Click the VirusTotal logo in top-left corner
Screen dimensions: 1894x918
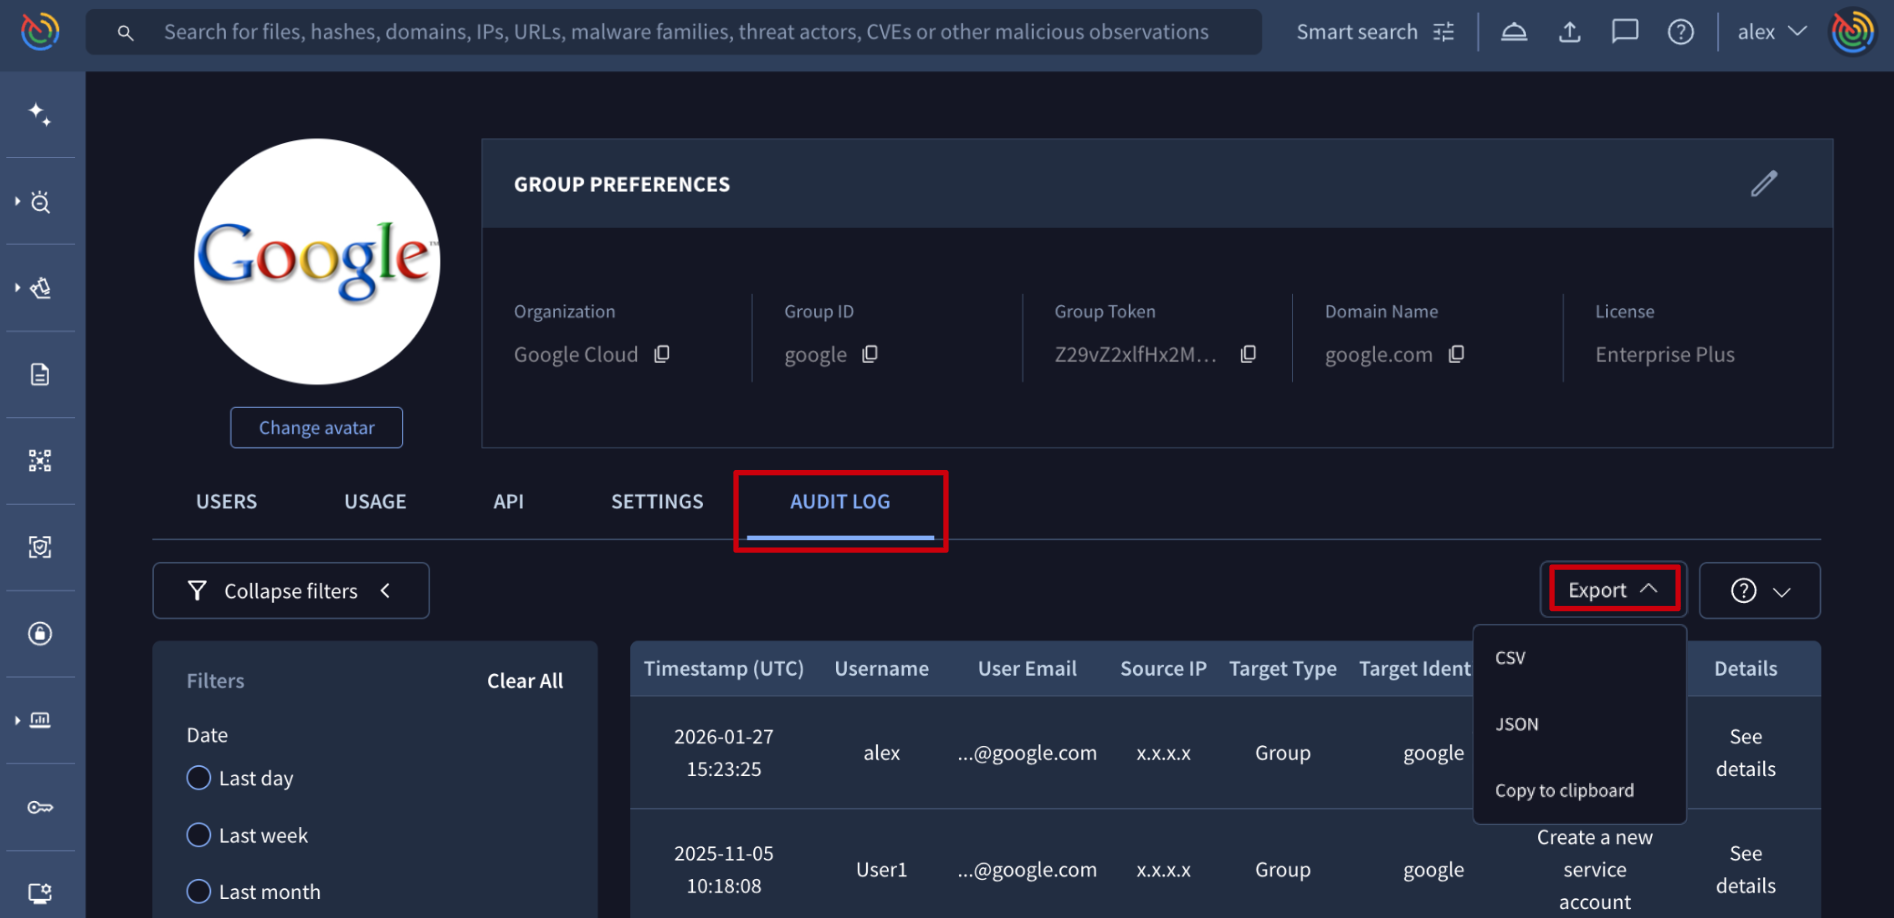click(40, 32)
